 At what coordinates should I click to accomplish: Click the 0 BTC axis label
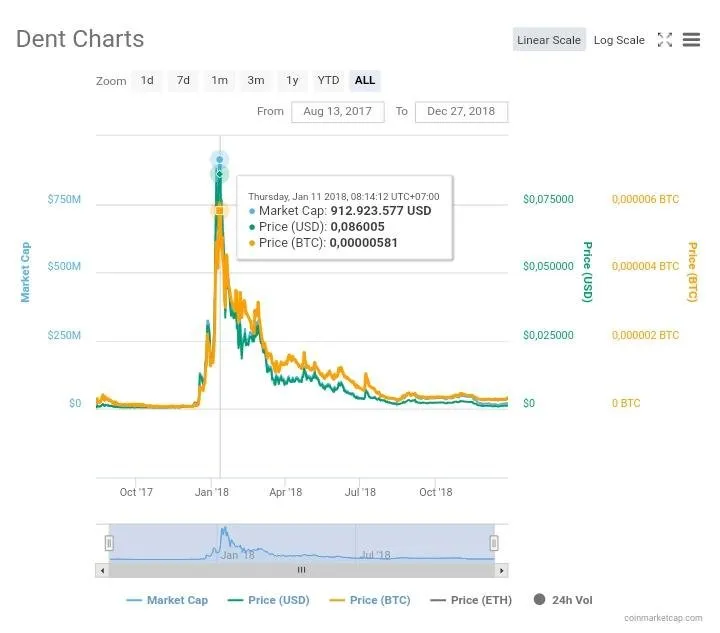626,403
